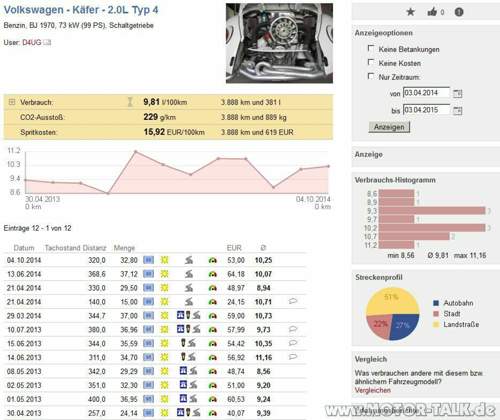500x420 pixels.
Task: Click the highest peak point on consumption chart
Action: (x=135, y=151)
